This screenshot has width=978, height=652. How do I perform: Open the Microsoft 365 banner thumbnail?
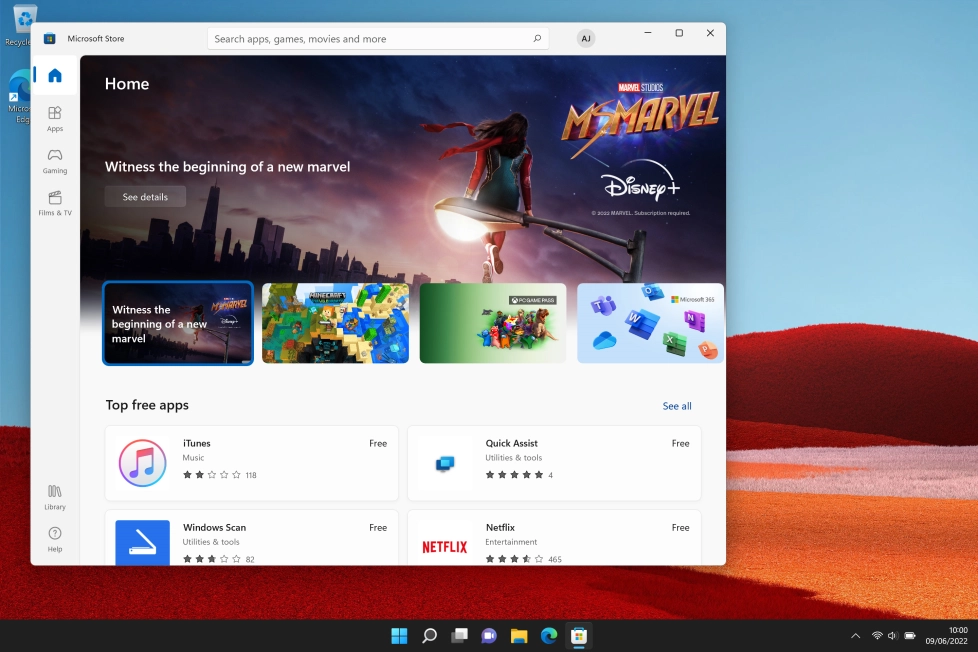650,323
